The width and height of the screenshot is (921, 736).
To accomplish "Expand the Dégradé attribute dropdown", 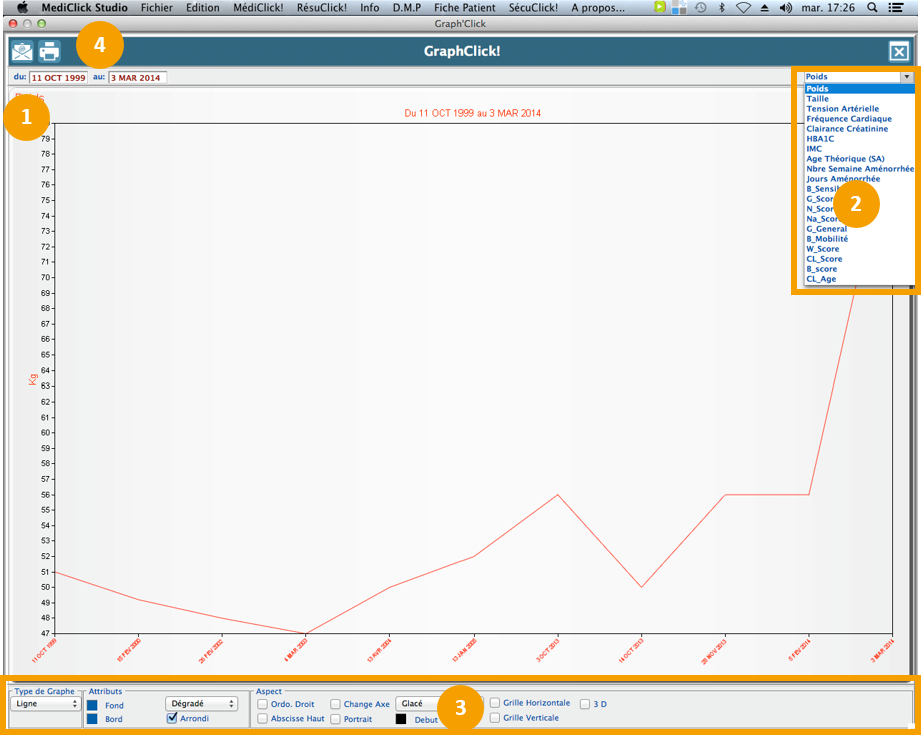I will pos(201,704).
